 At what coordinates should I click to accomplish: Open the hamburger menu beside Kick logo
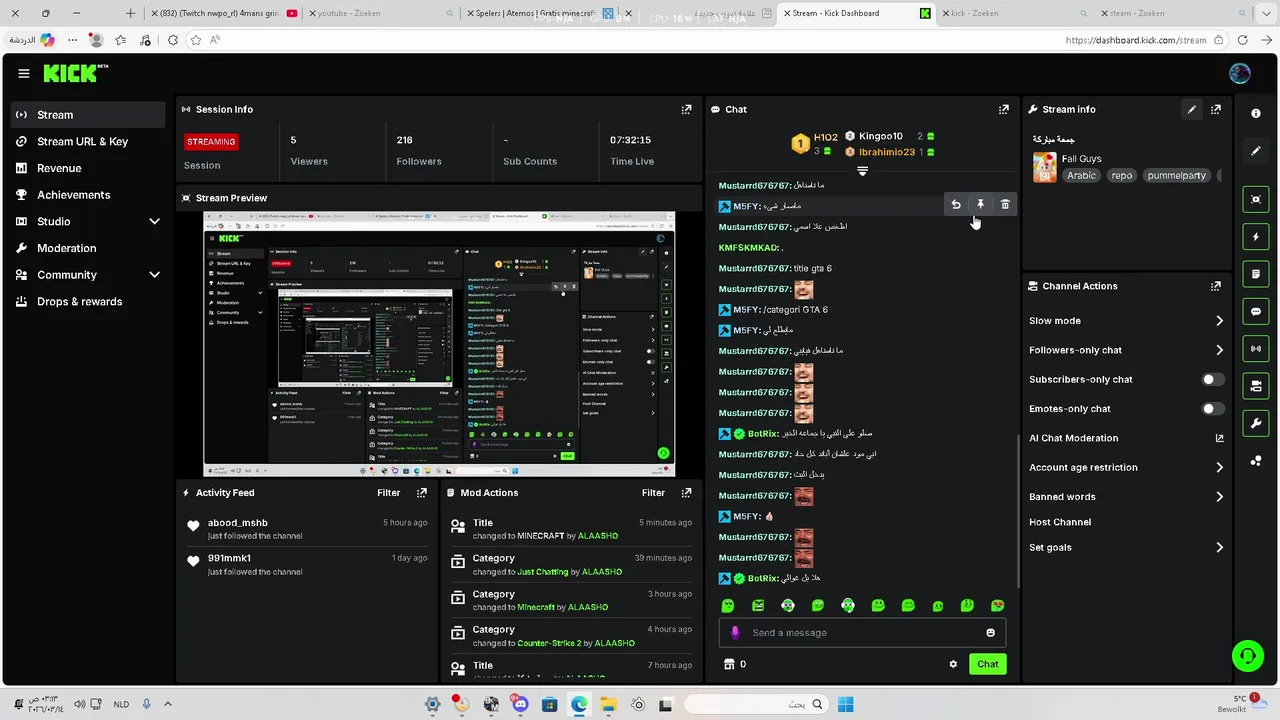[24, 73]
